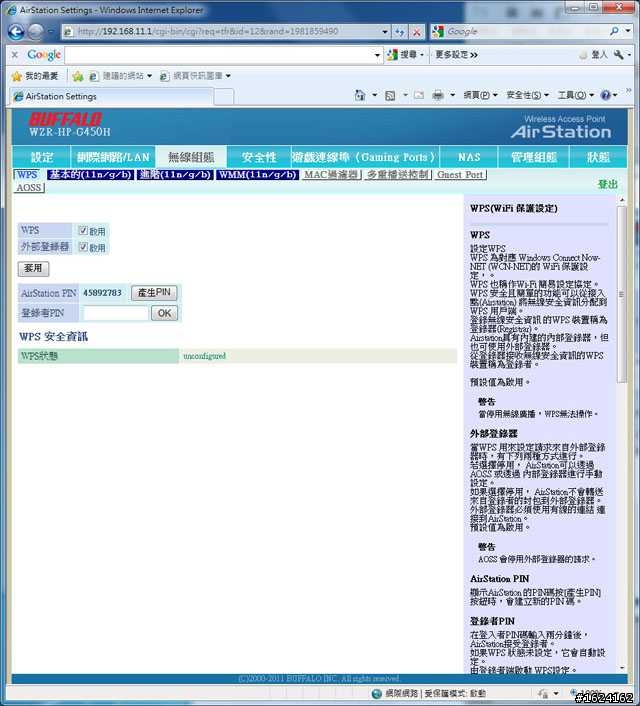This screenshot has width=640, height=706.
Task: Toggle the 外部登錄器 enable checkbox
Action: (x=83, y=247)
